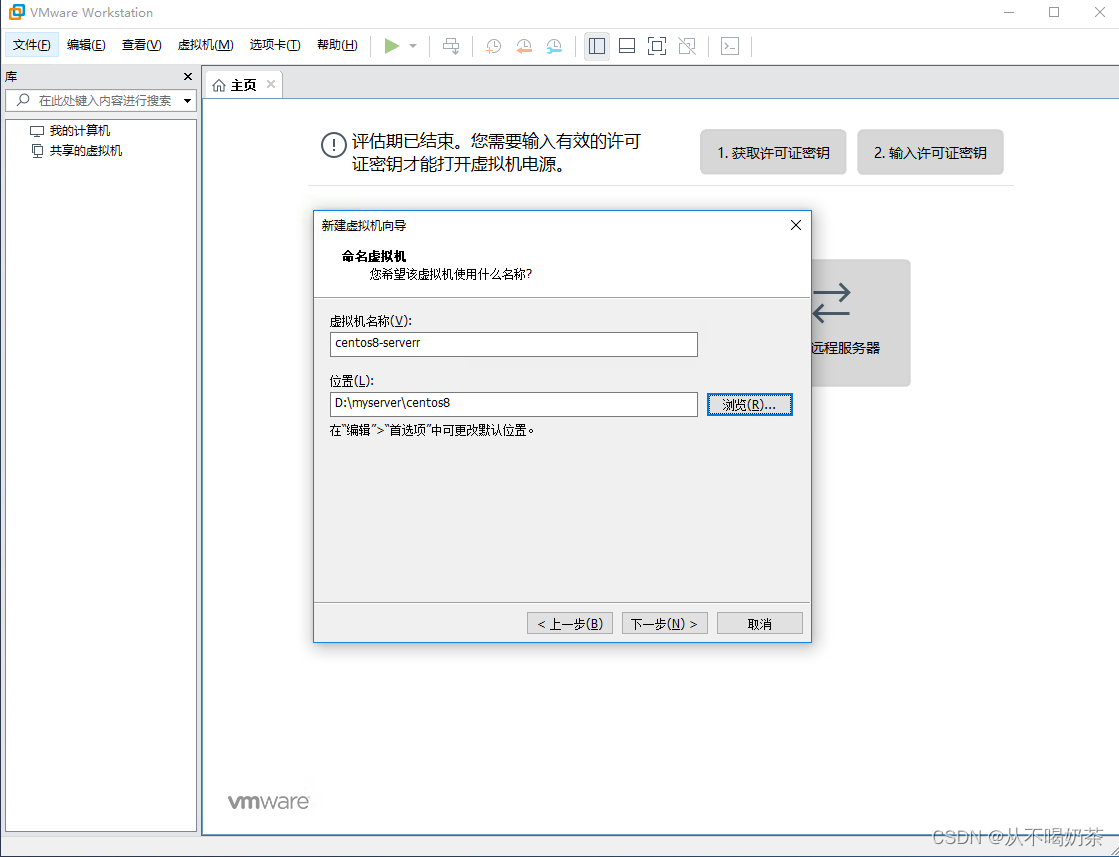The image size is (1119, 857).
Task: Click the green power on play icon
Action: tap(392, 46)
